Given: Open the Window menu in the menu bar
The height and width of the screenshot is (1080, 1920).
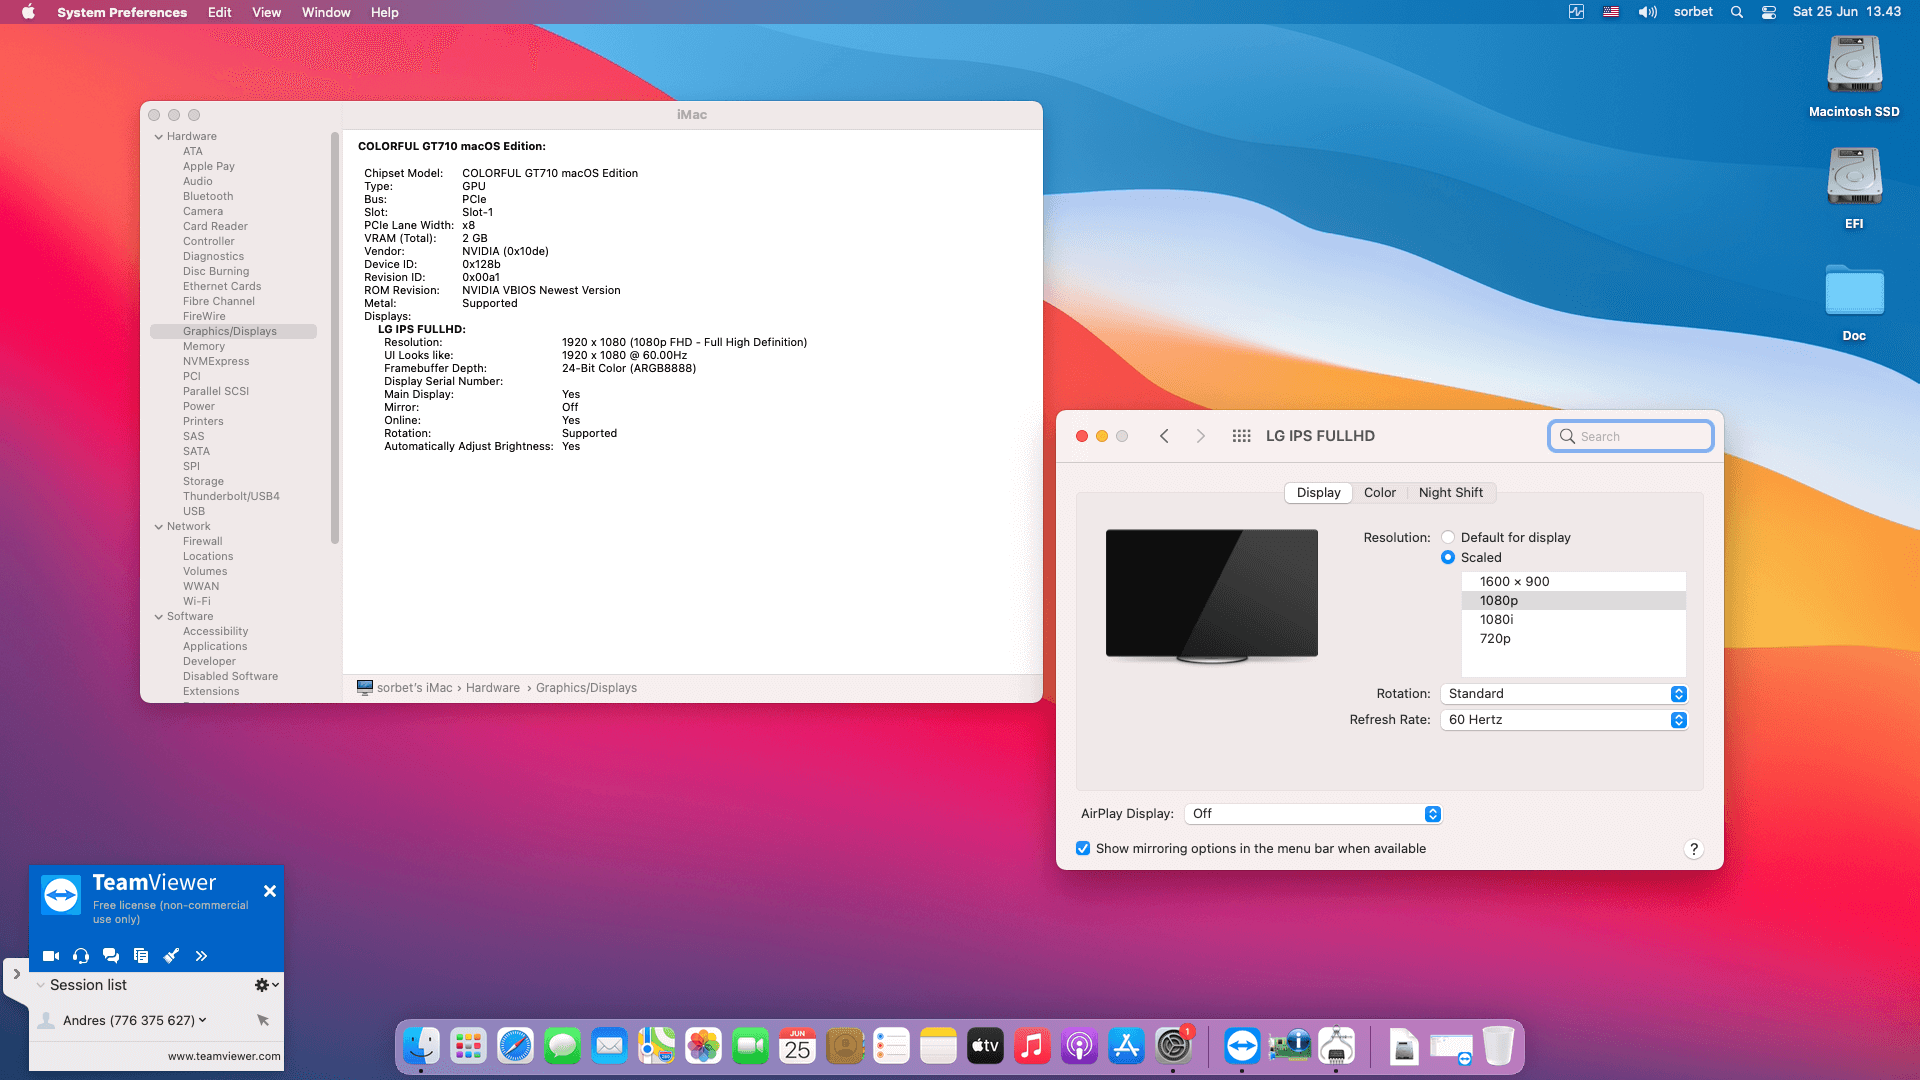Looking at the screenshot, I should point(326,12).
